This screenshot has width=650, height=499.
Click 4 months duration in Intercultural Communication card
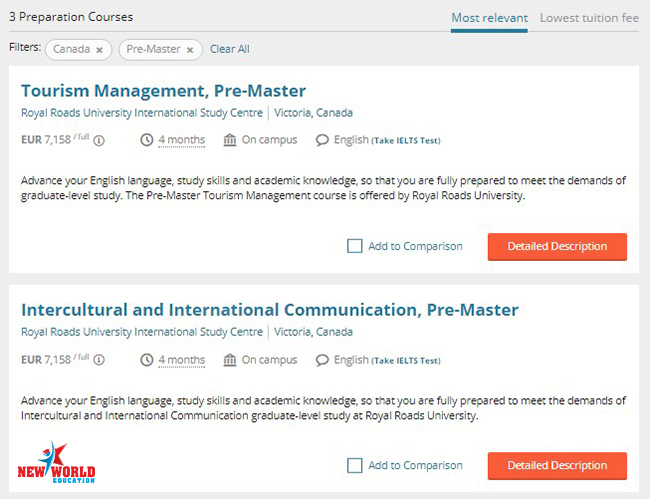coord(182,360)
